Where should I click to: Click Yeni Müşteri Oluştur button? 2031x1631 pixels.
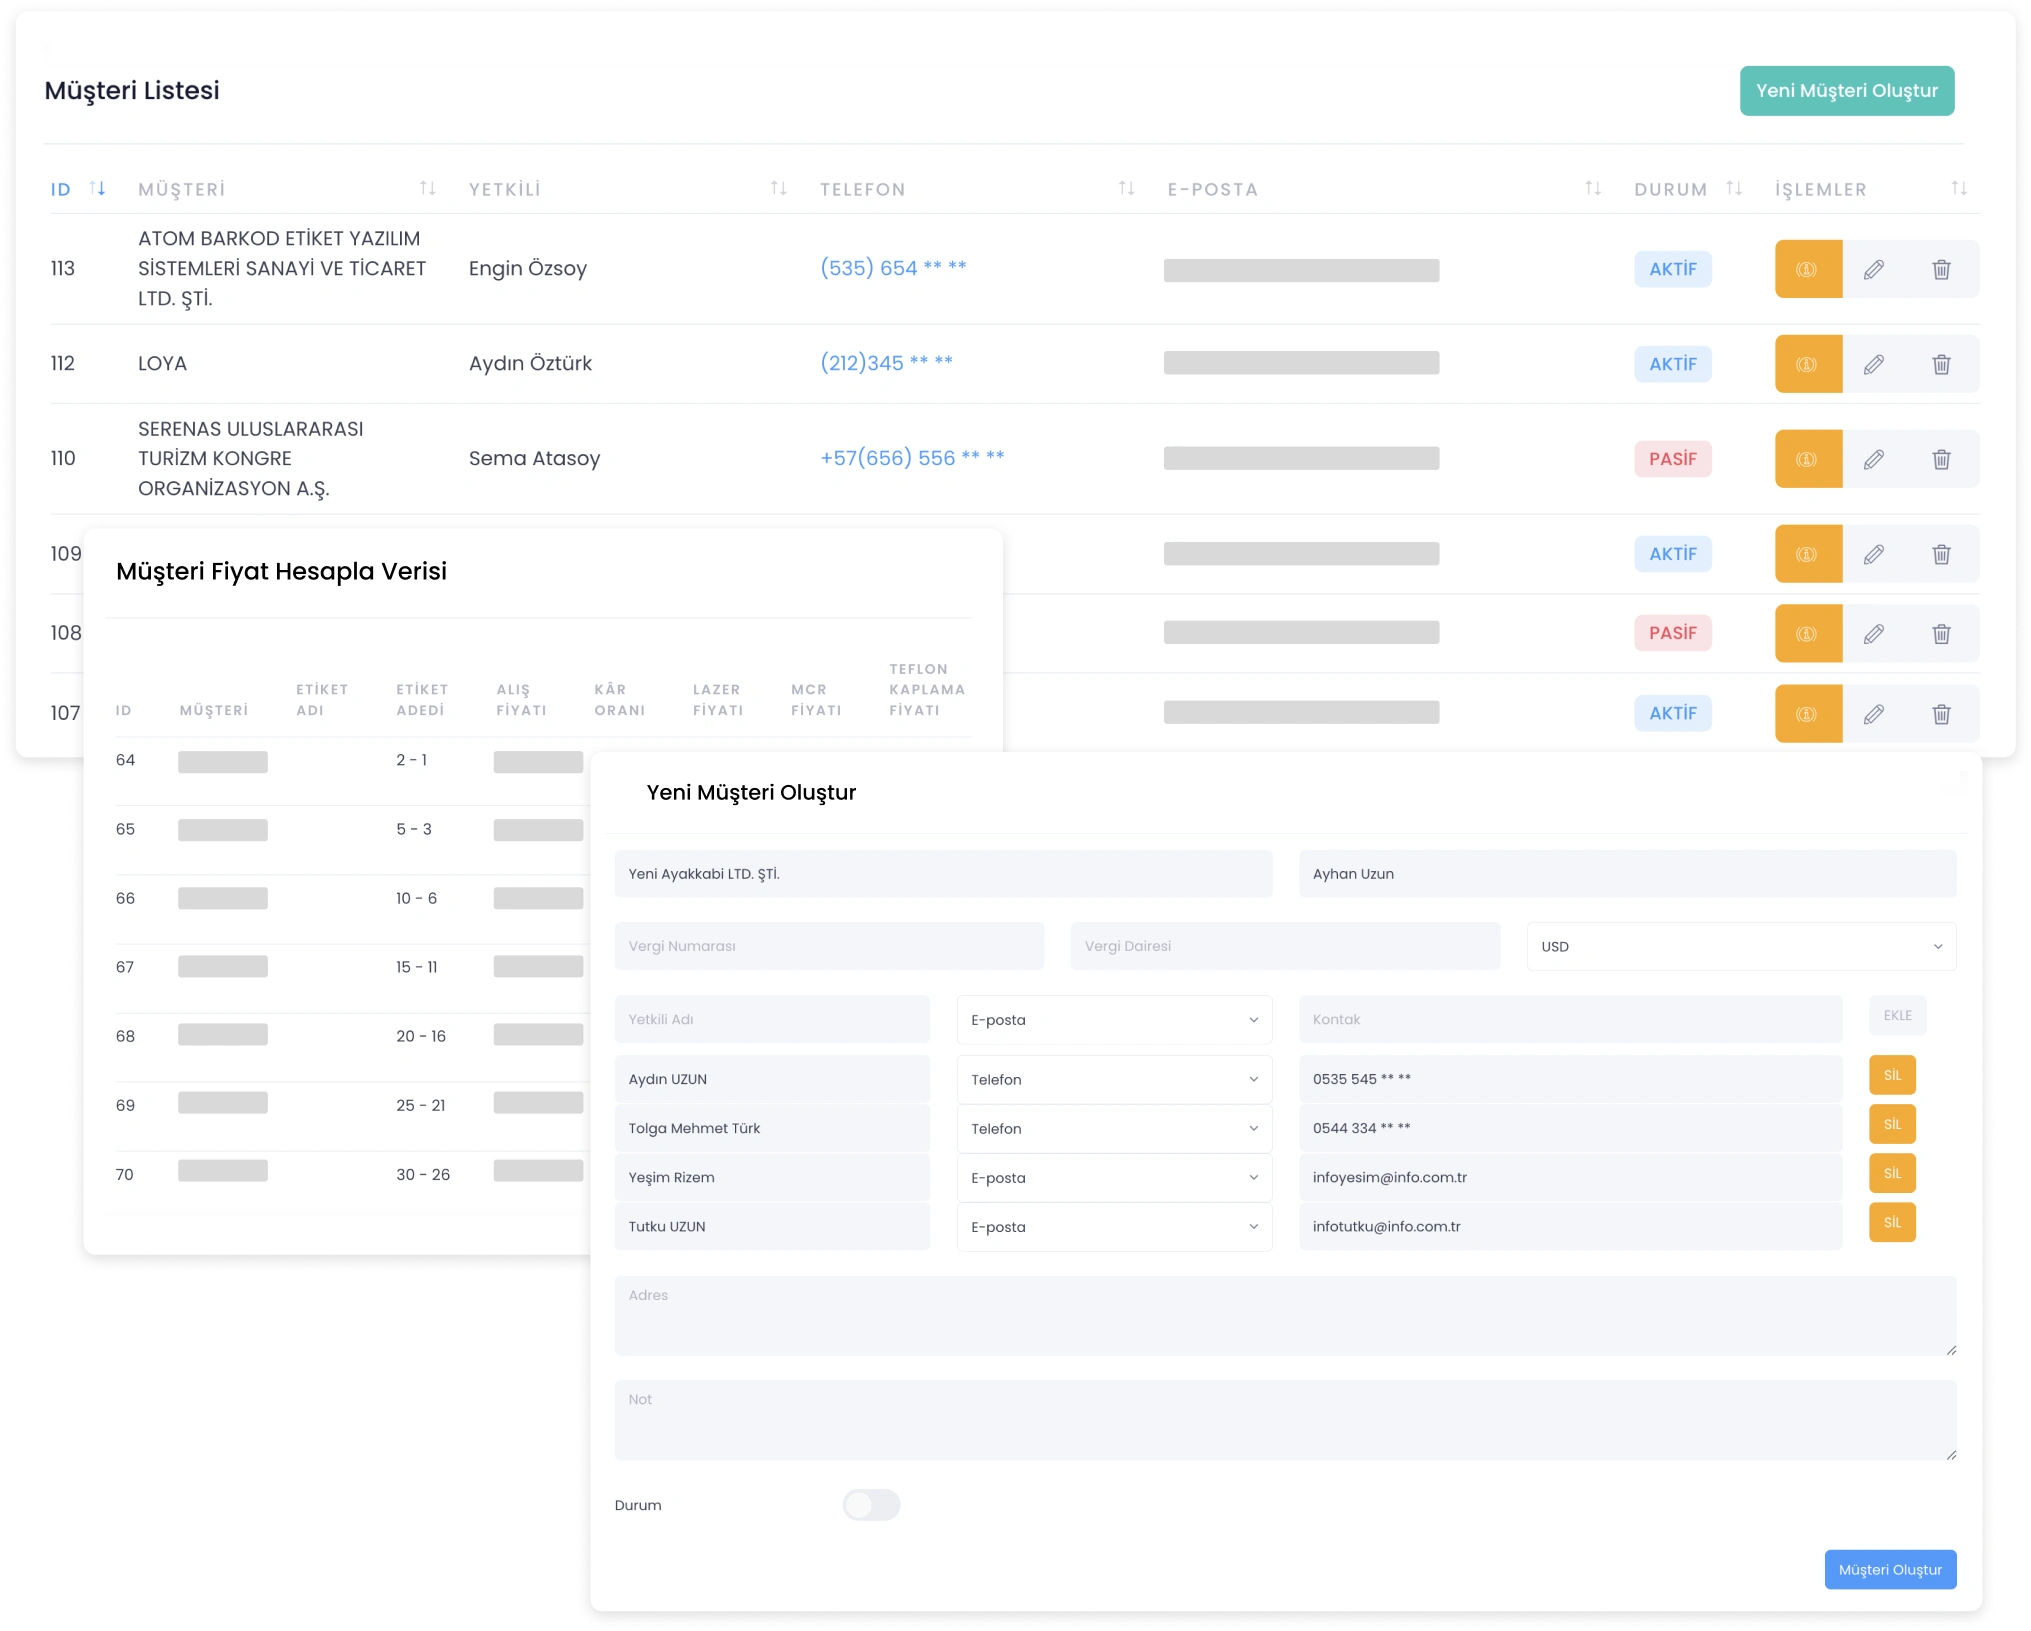point(1846,91)
